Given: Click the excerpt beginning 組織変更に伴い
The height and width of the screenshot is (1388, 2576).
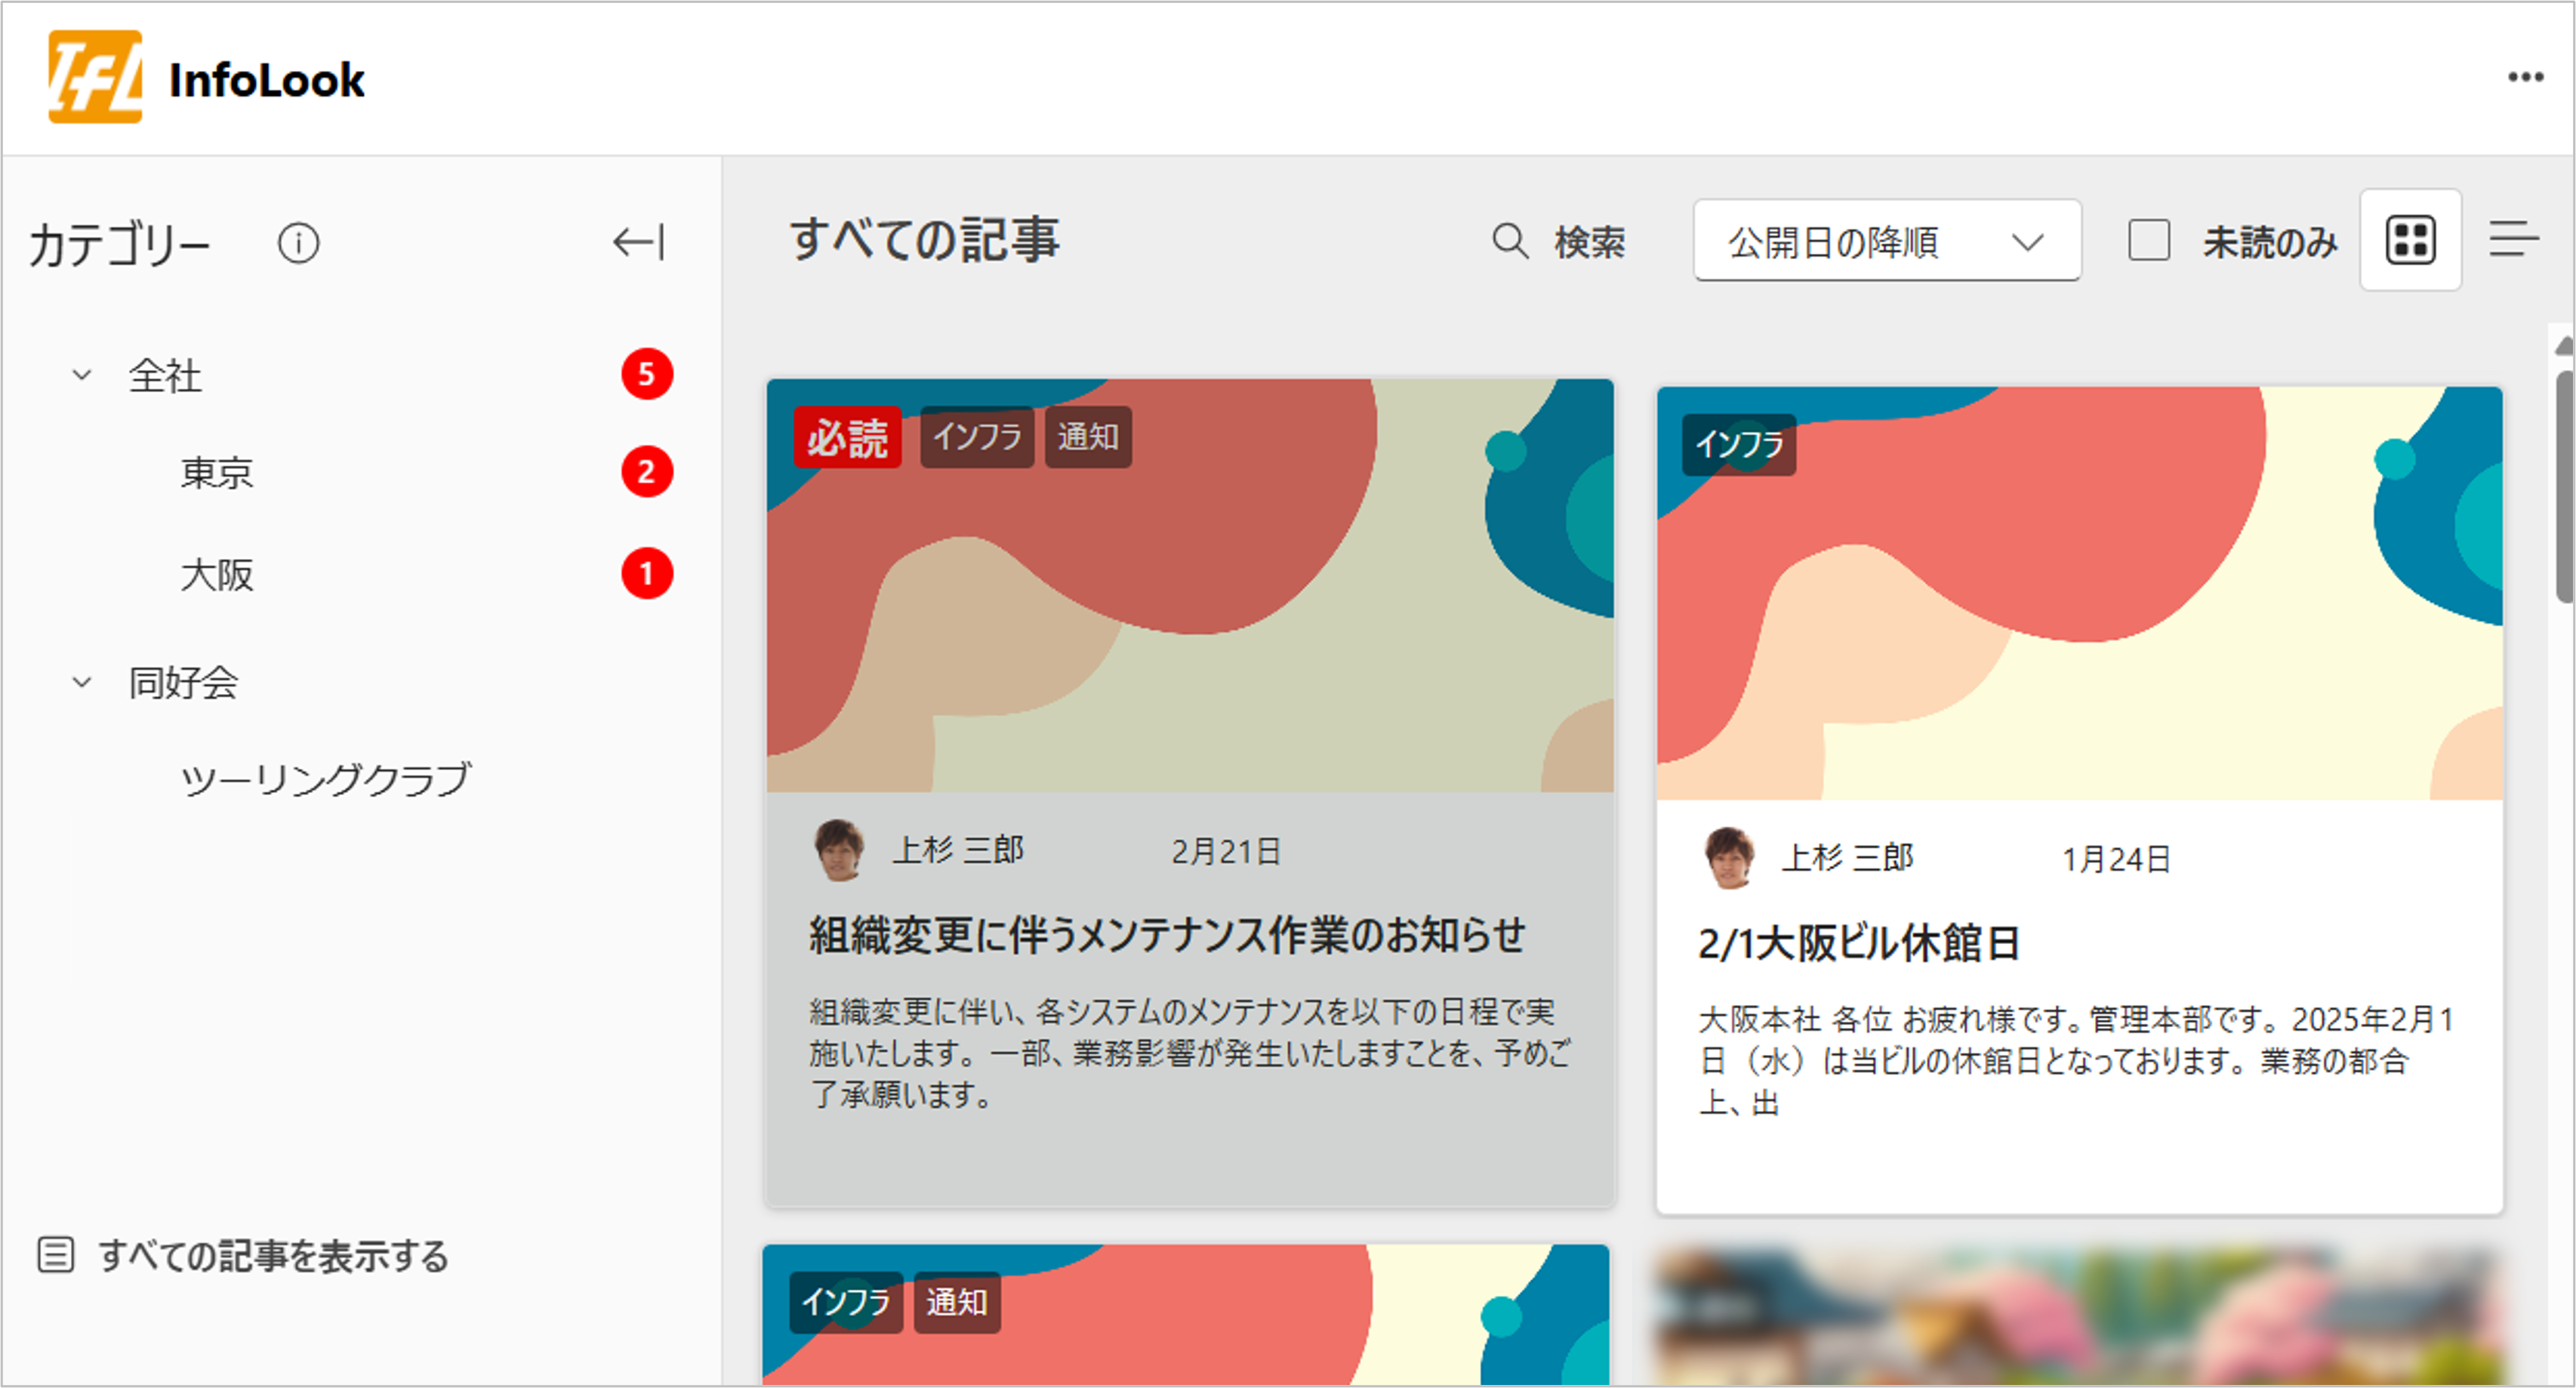Looking at the screenshot, I should (x=1190, y=1052).
